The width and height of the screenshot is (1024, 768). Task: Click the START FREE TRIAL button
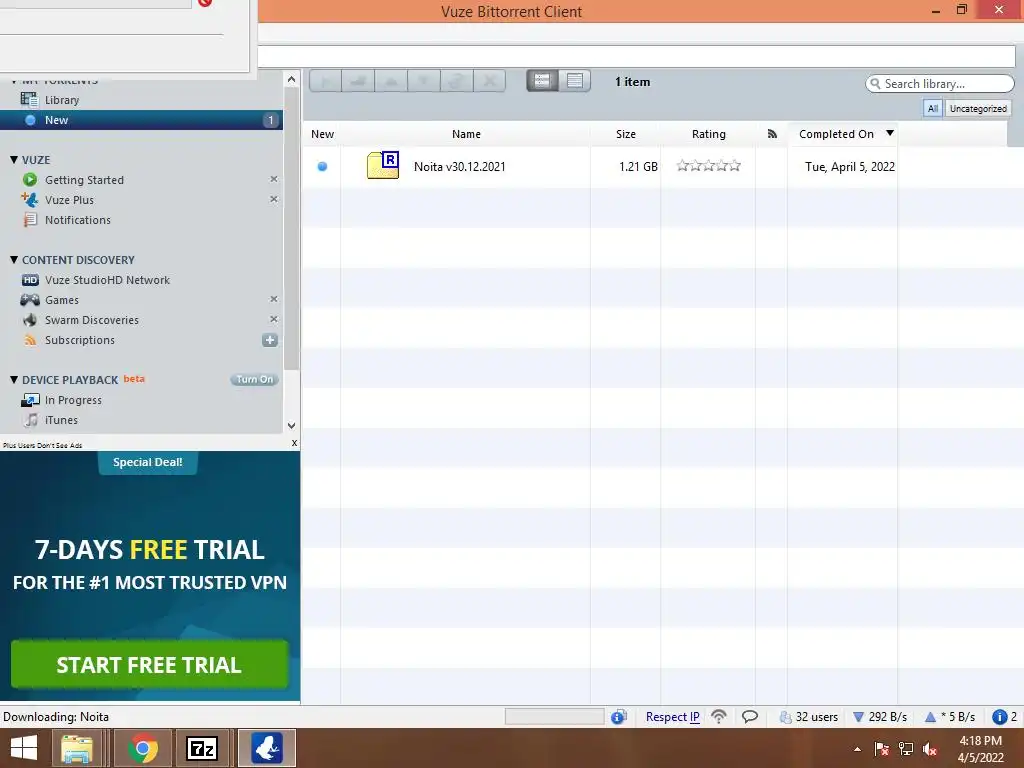coord(150,665)
